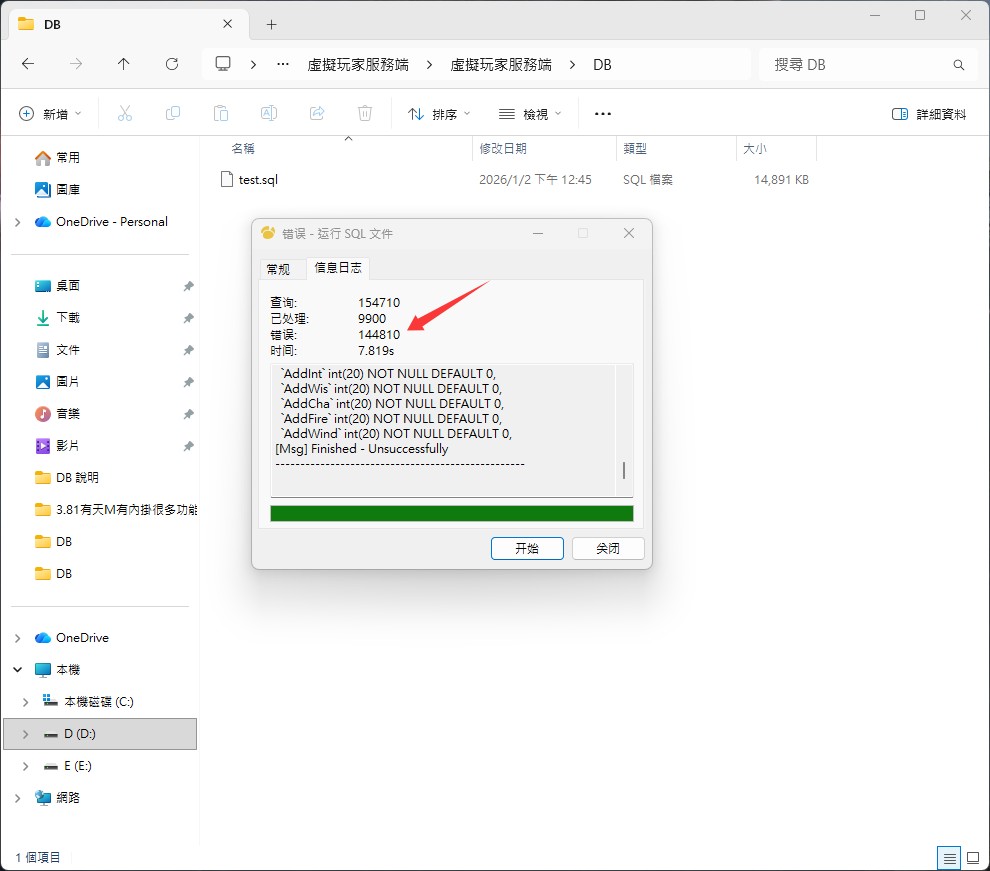Open 常用 (Home) in sidebar
Viewport: 990px width, 871px height.
tap(68, 157)
